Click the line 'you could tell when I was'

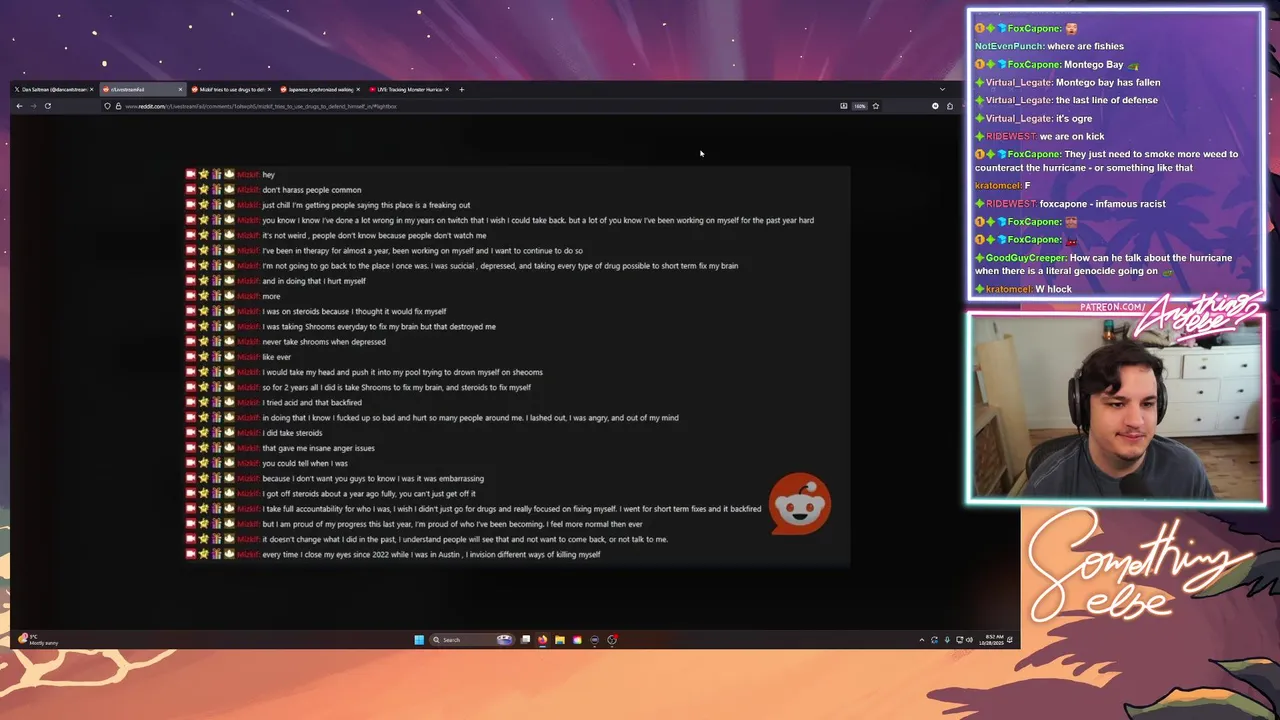304,463
